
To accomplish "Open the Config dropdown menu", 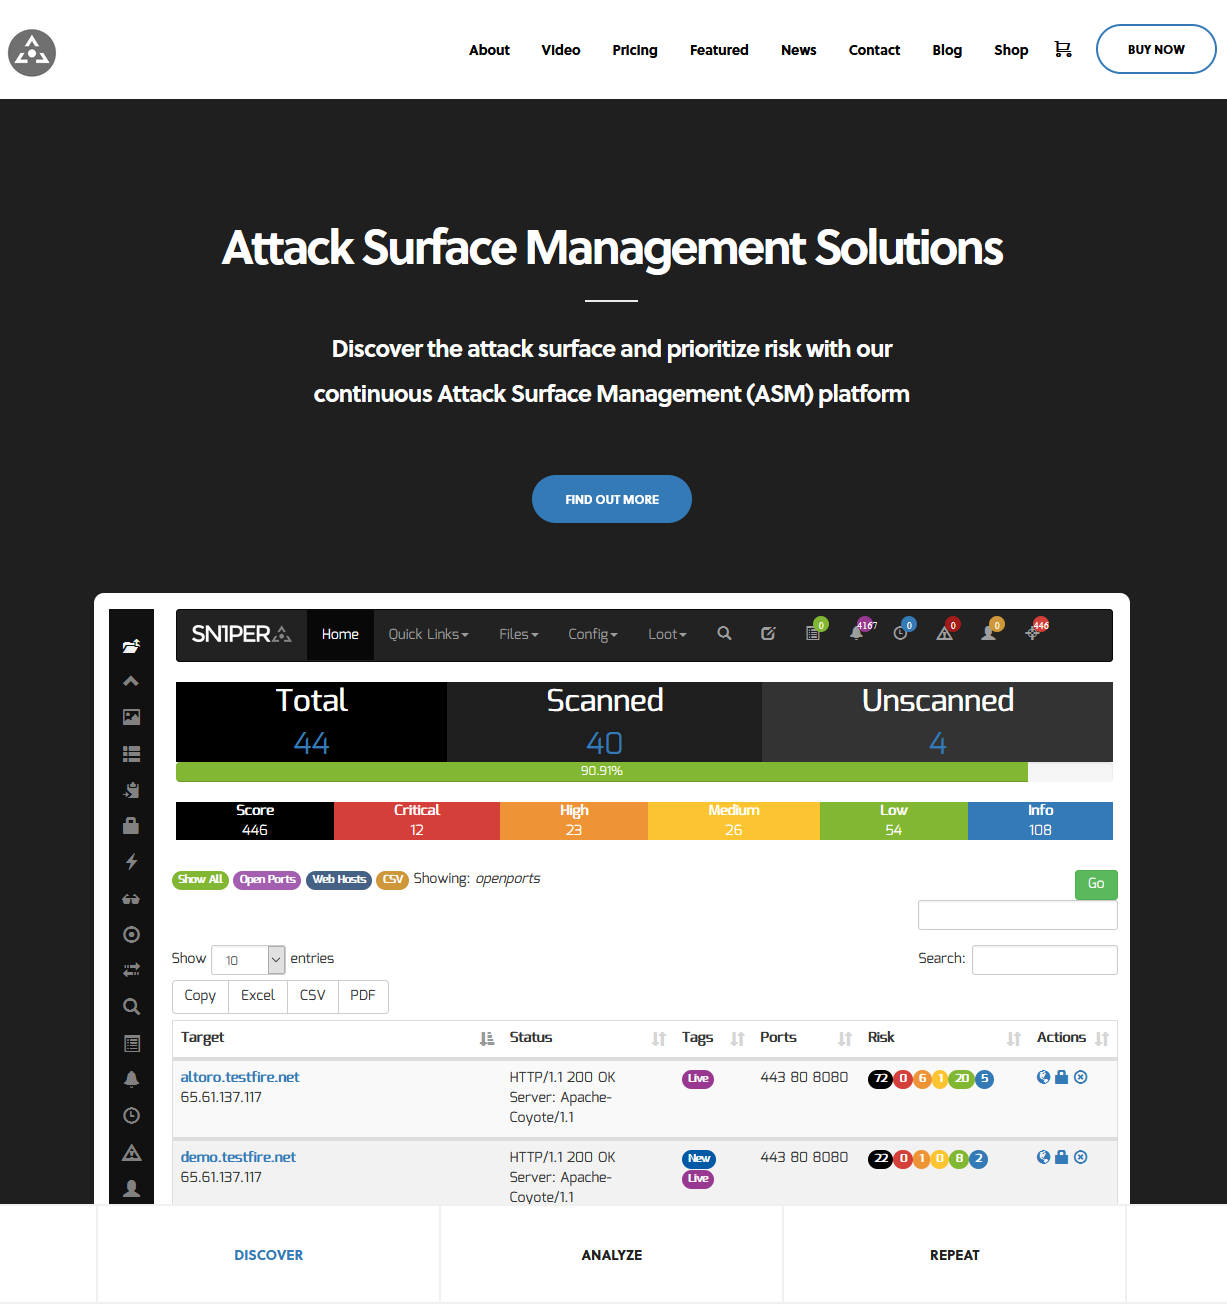I will 593,634.
